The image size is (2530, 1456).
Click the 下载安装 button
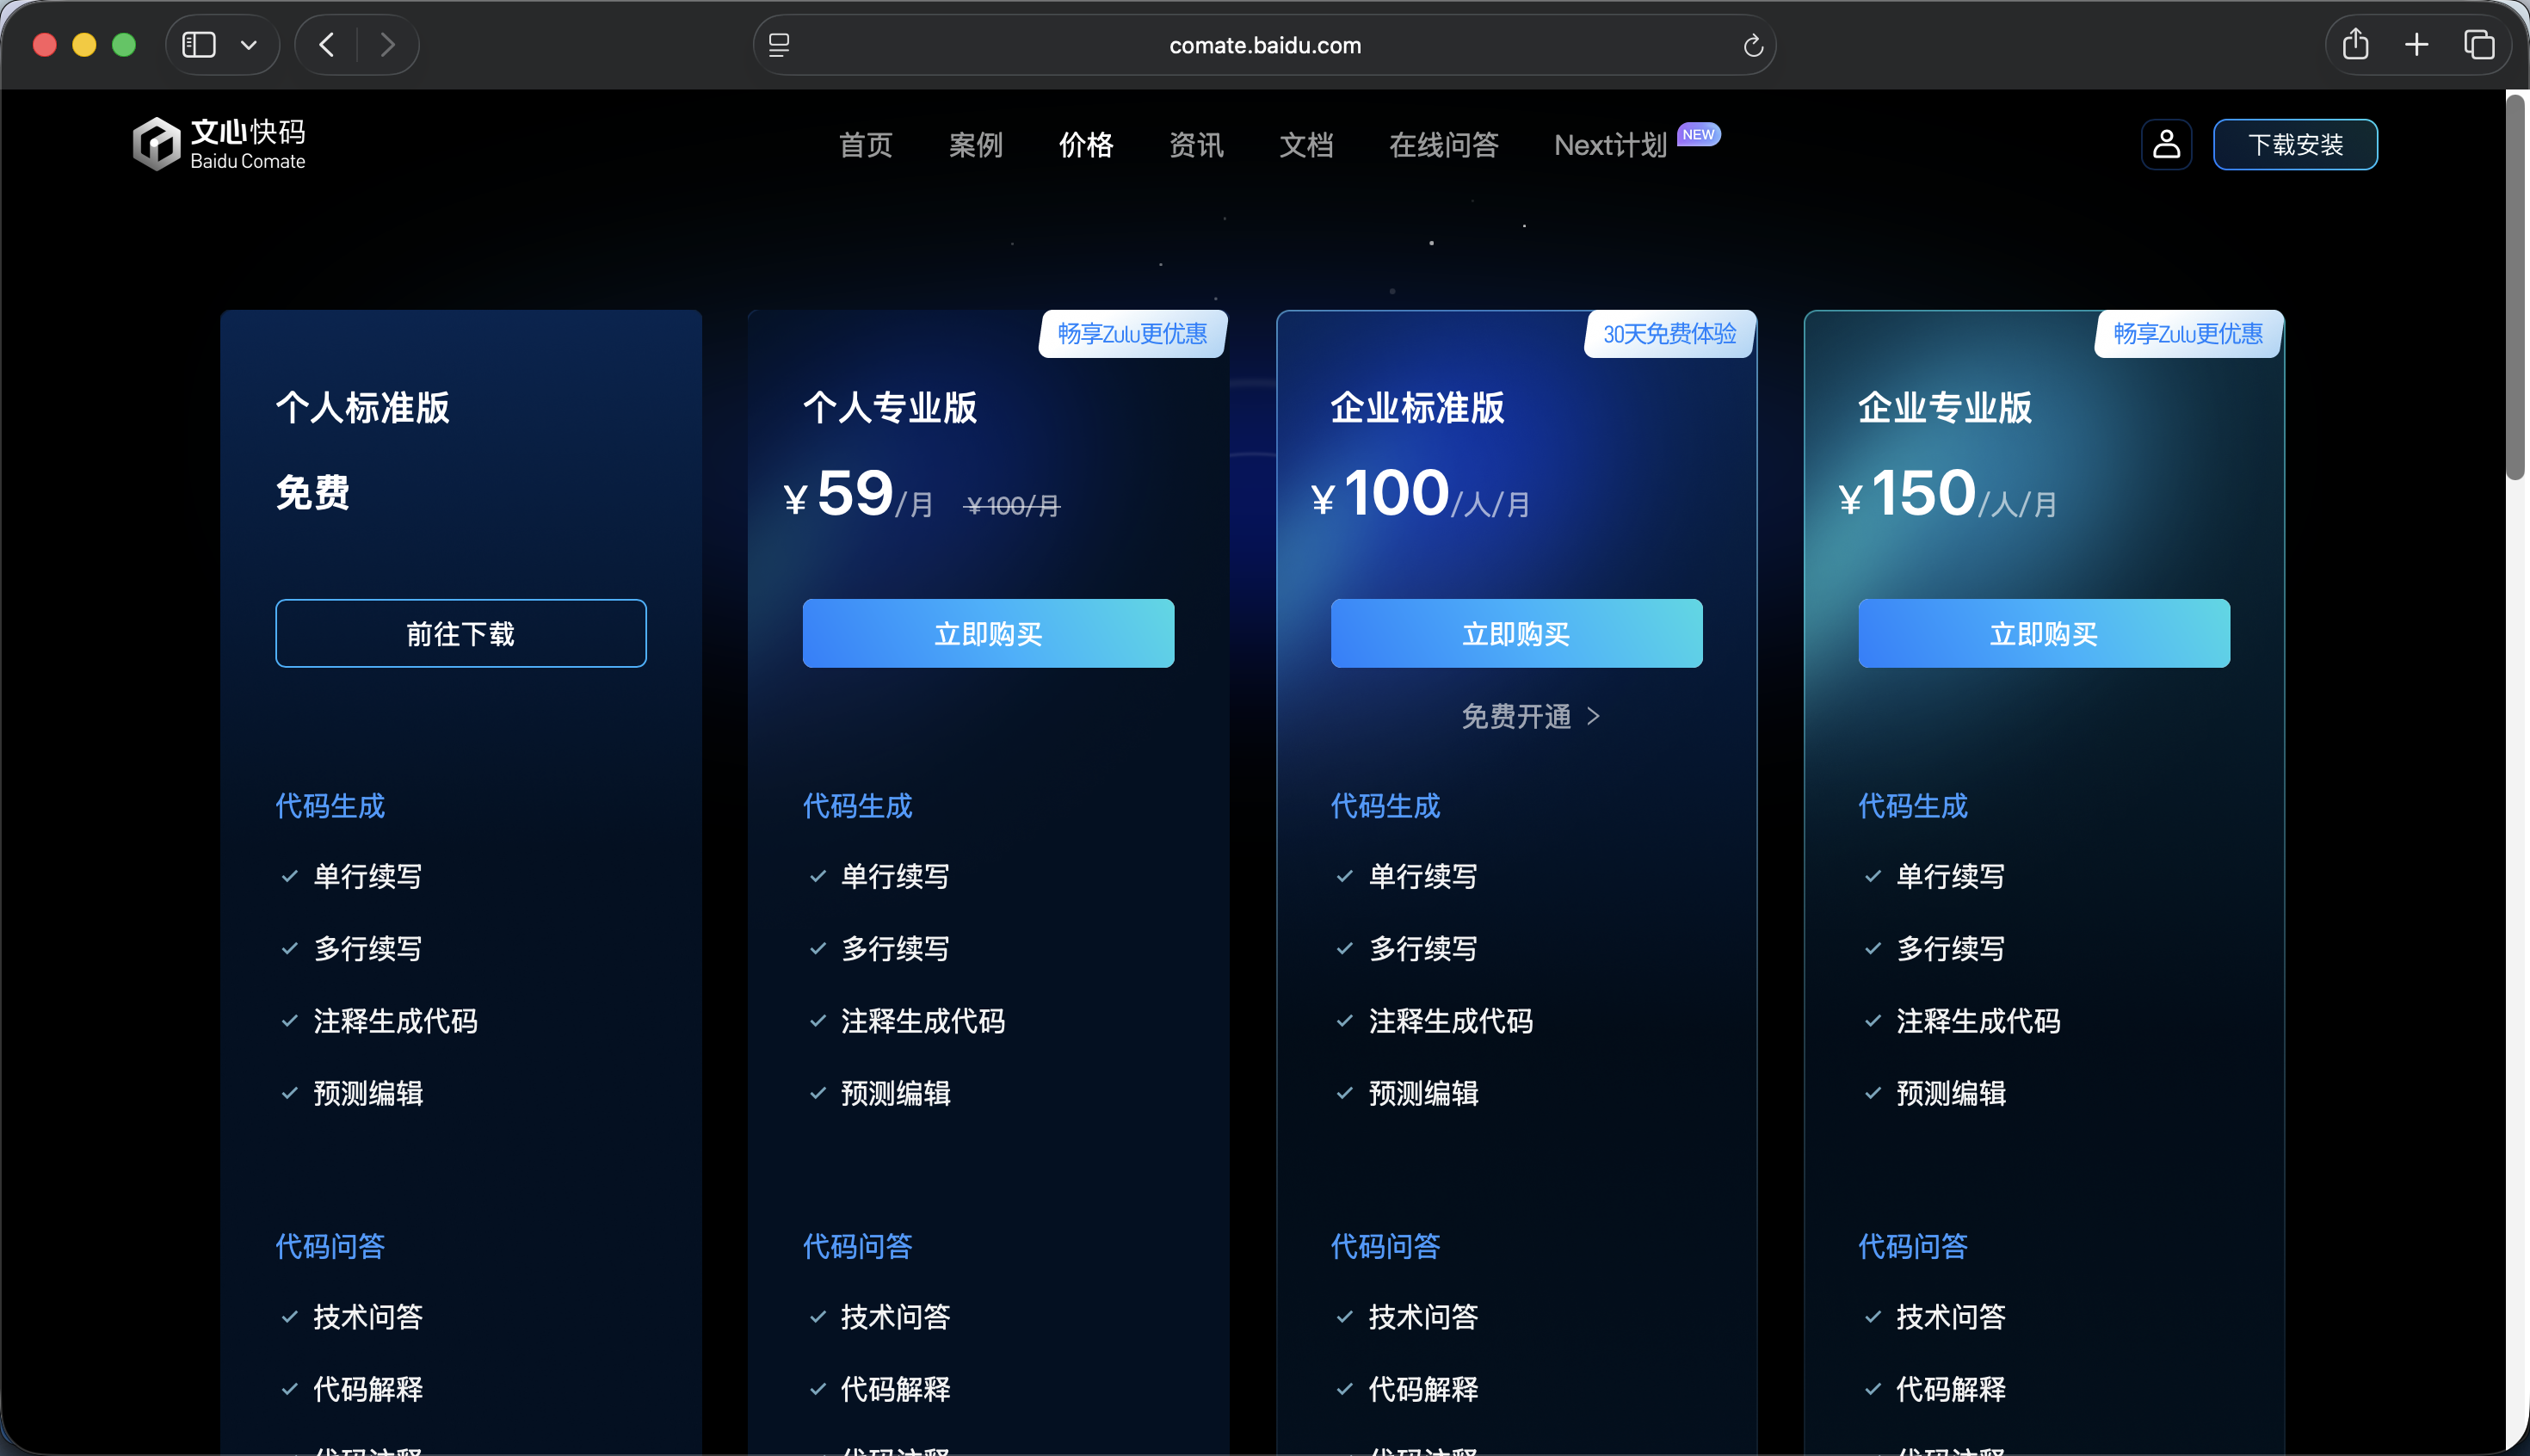click(x=2295, y=145)
